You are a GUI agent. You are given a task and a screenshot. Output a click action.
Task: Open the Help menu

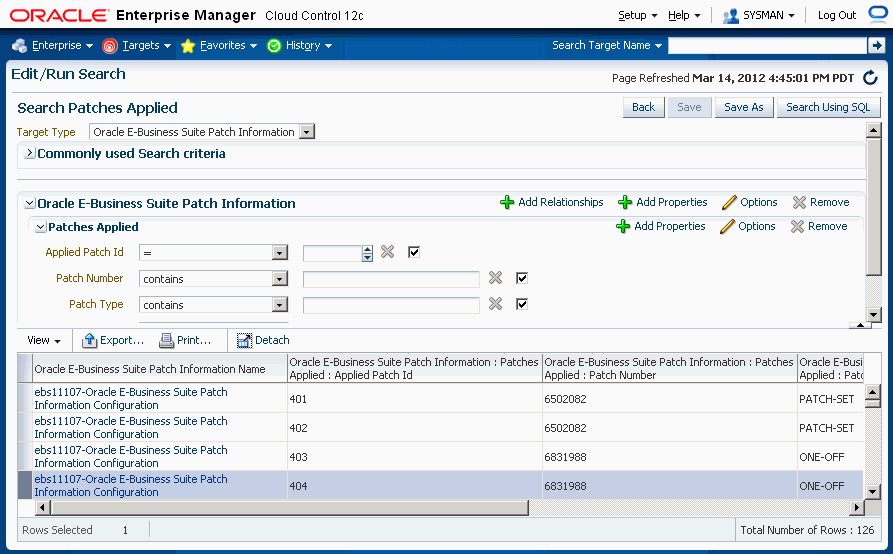pos(684,15)
